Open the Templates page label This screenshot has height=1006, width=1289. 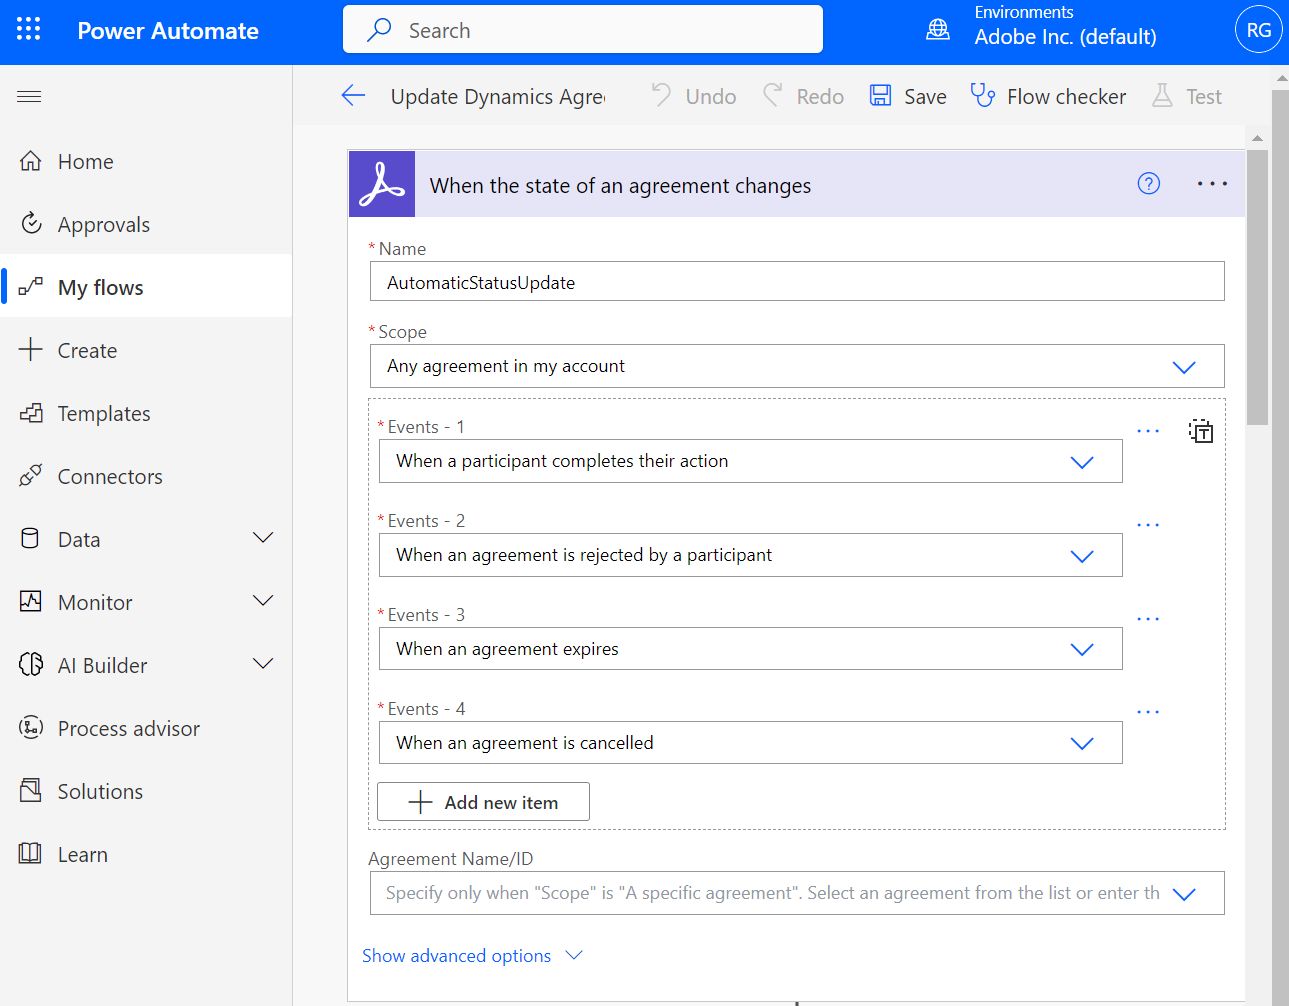tap(104, 413)
